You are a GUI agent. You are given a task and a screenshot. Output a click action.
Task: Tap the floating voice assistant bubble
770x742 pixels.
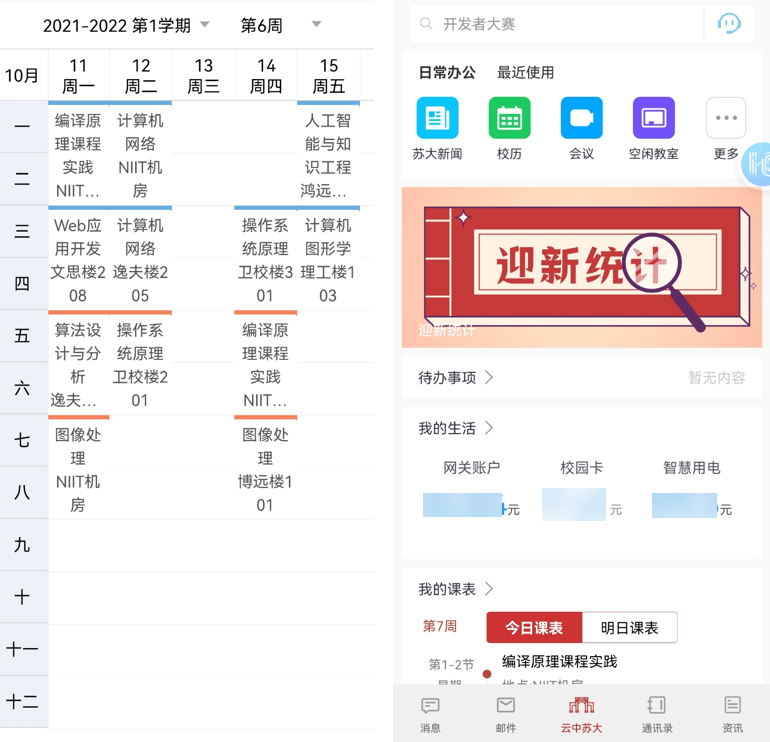pyautogui.click(x=757, y=165)
